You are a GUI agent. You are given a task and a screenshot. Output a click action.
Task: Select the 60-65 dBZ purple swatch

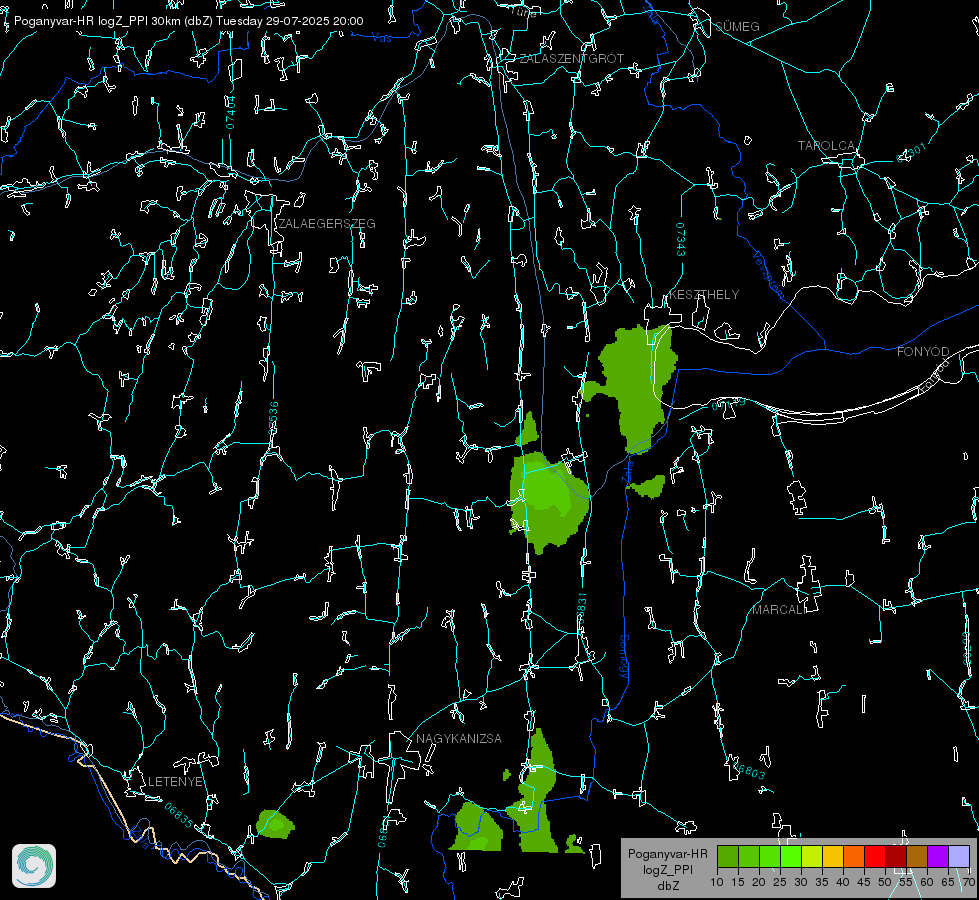tap(938, 856)
